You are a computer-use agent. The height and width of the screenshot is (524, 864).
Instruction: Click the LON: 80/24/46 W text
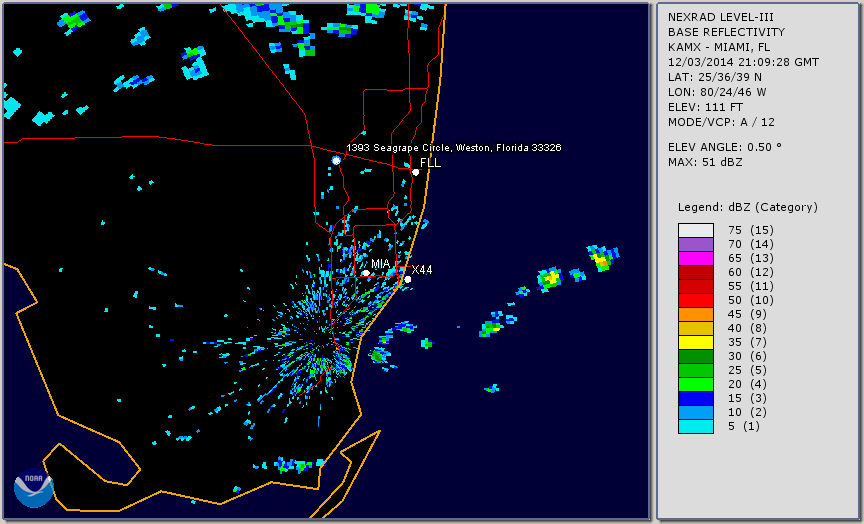click(x=717, y=92)
